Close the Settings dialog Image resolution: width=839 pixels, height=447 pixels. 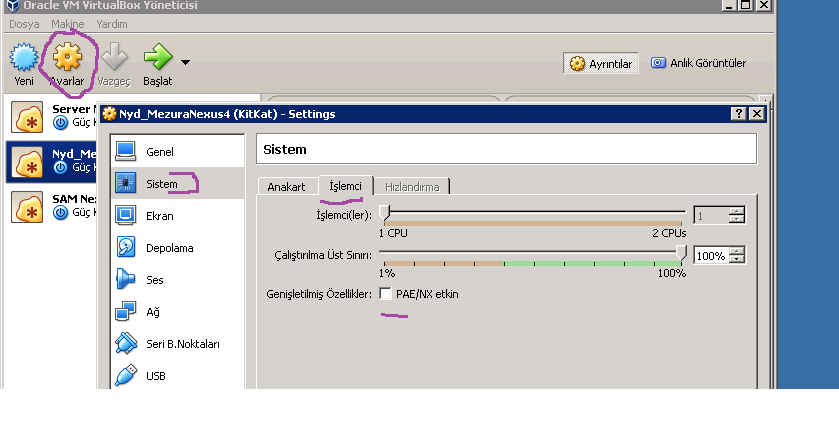(757, 113)
